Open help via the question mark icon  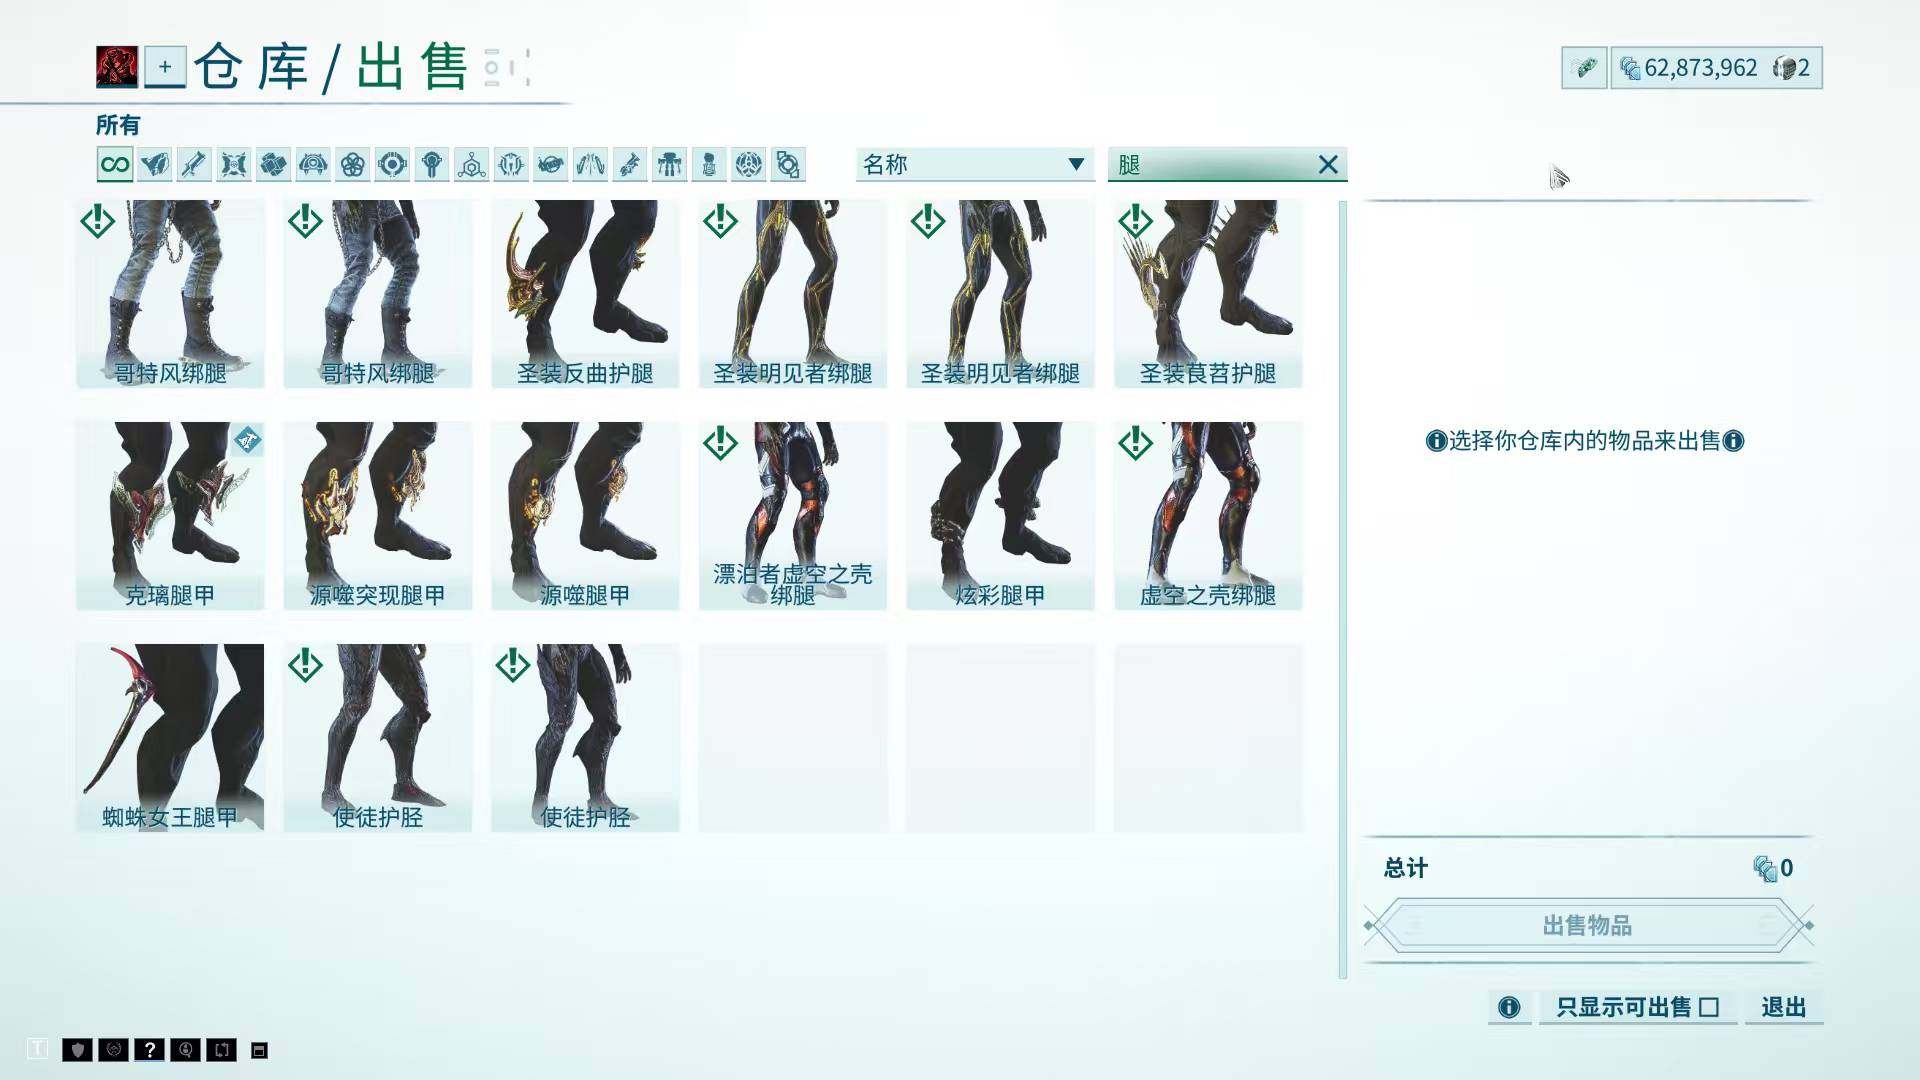point(149,1050)
